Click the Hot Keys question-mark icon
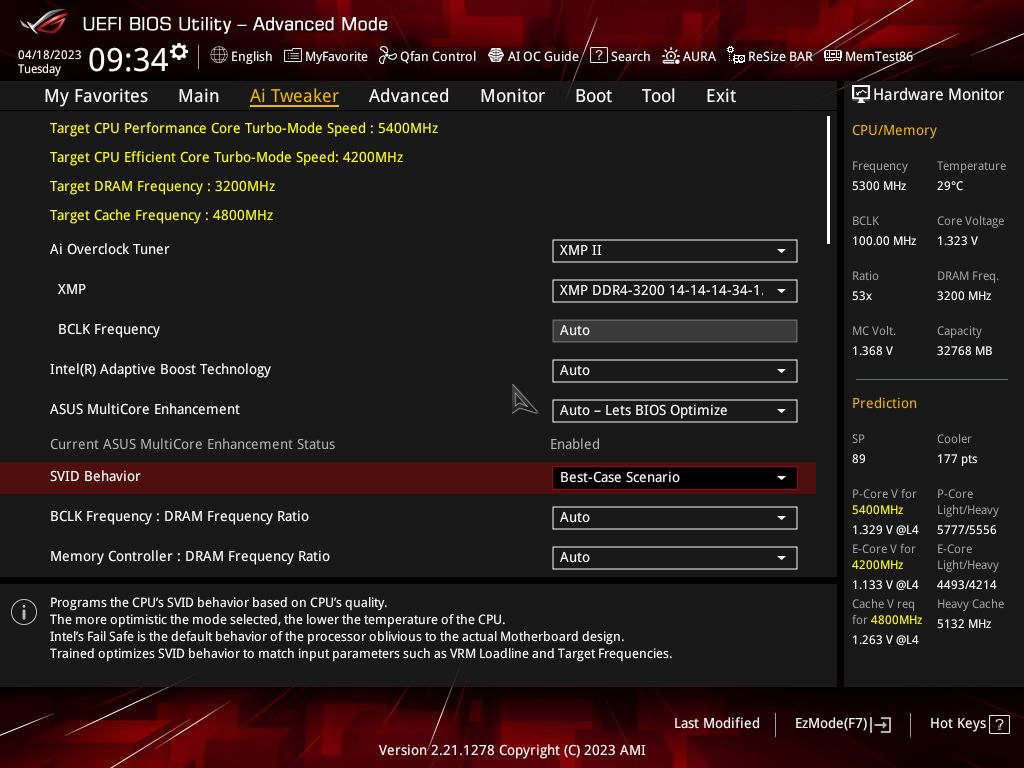 pos(999,724)
